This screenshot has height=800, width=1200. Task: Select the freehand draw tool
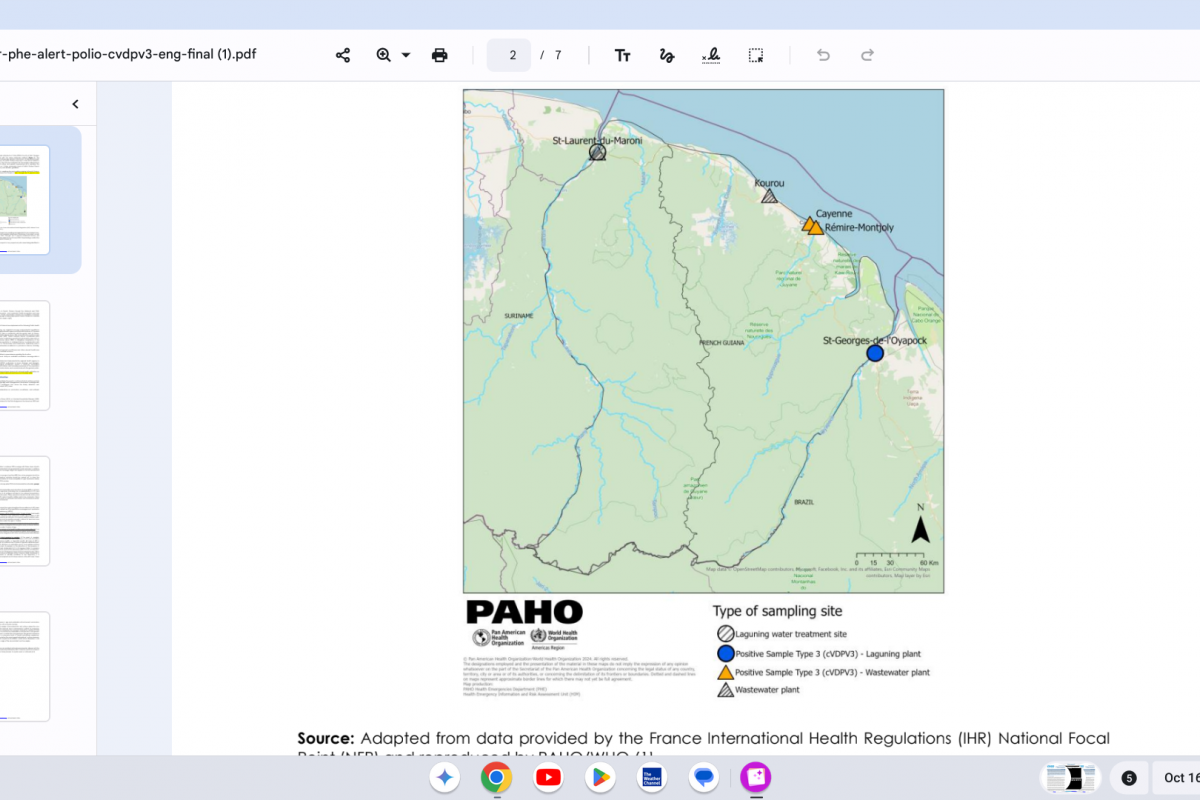pos(667,55)
